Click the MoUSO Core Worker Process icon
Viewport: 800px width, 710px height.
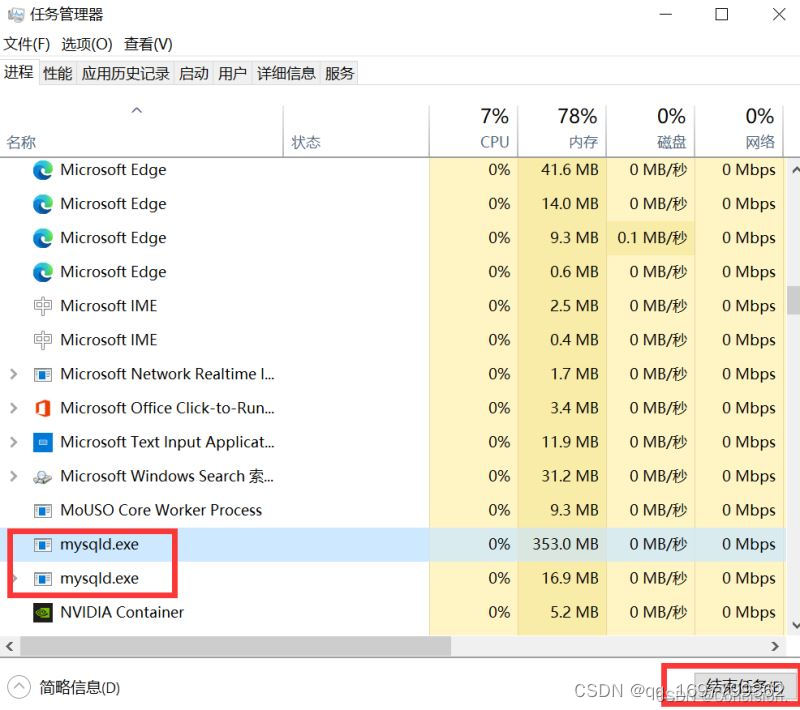(43, 511)
